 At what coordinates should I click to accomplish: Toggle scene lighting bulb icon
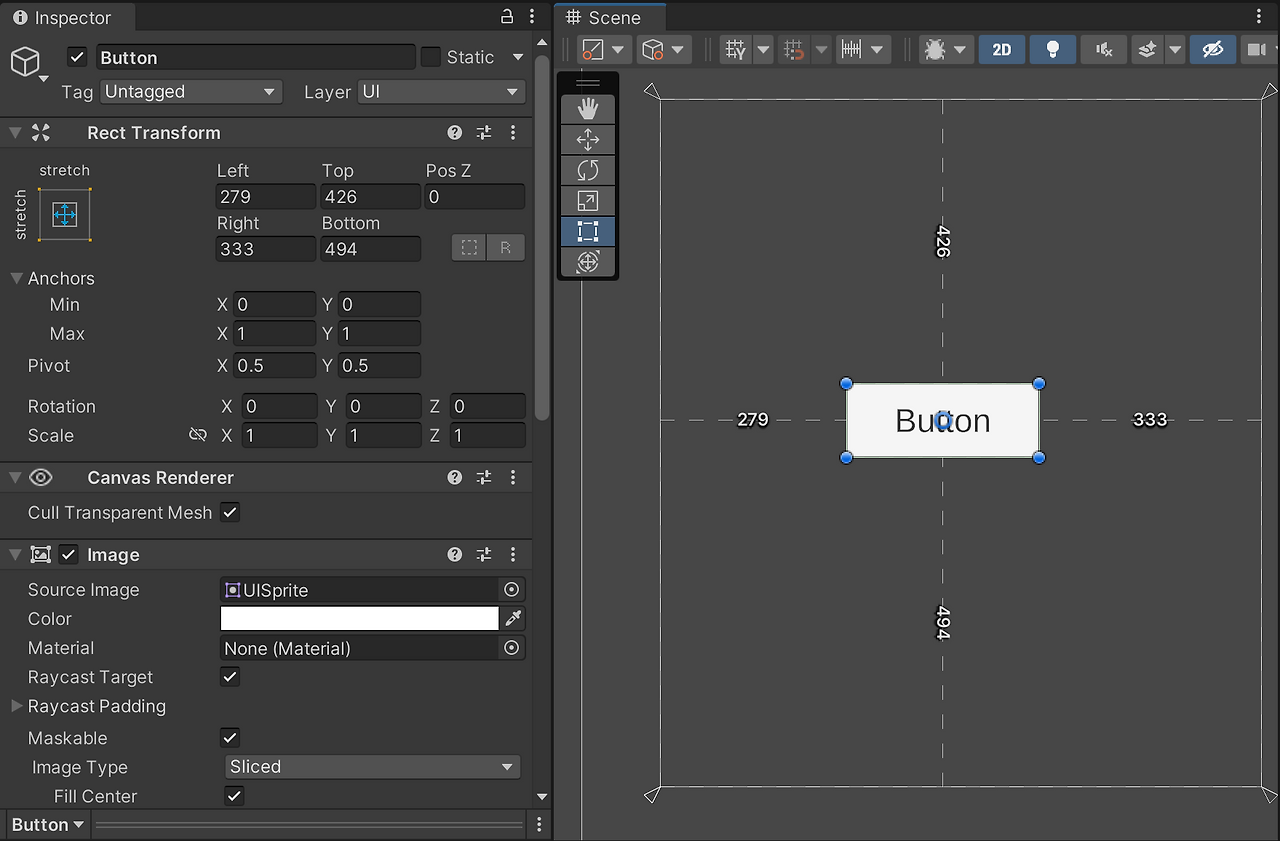(1052, 49)
